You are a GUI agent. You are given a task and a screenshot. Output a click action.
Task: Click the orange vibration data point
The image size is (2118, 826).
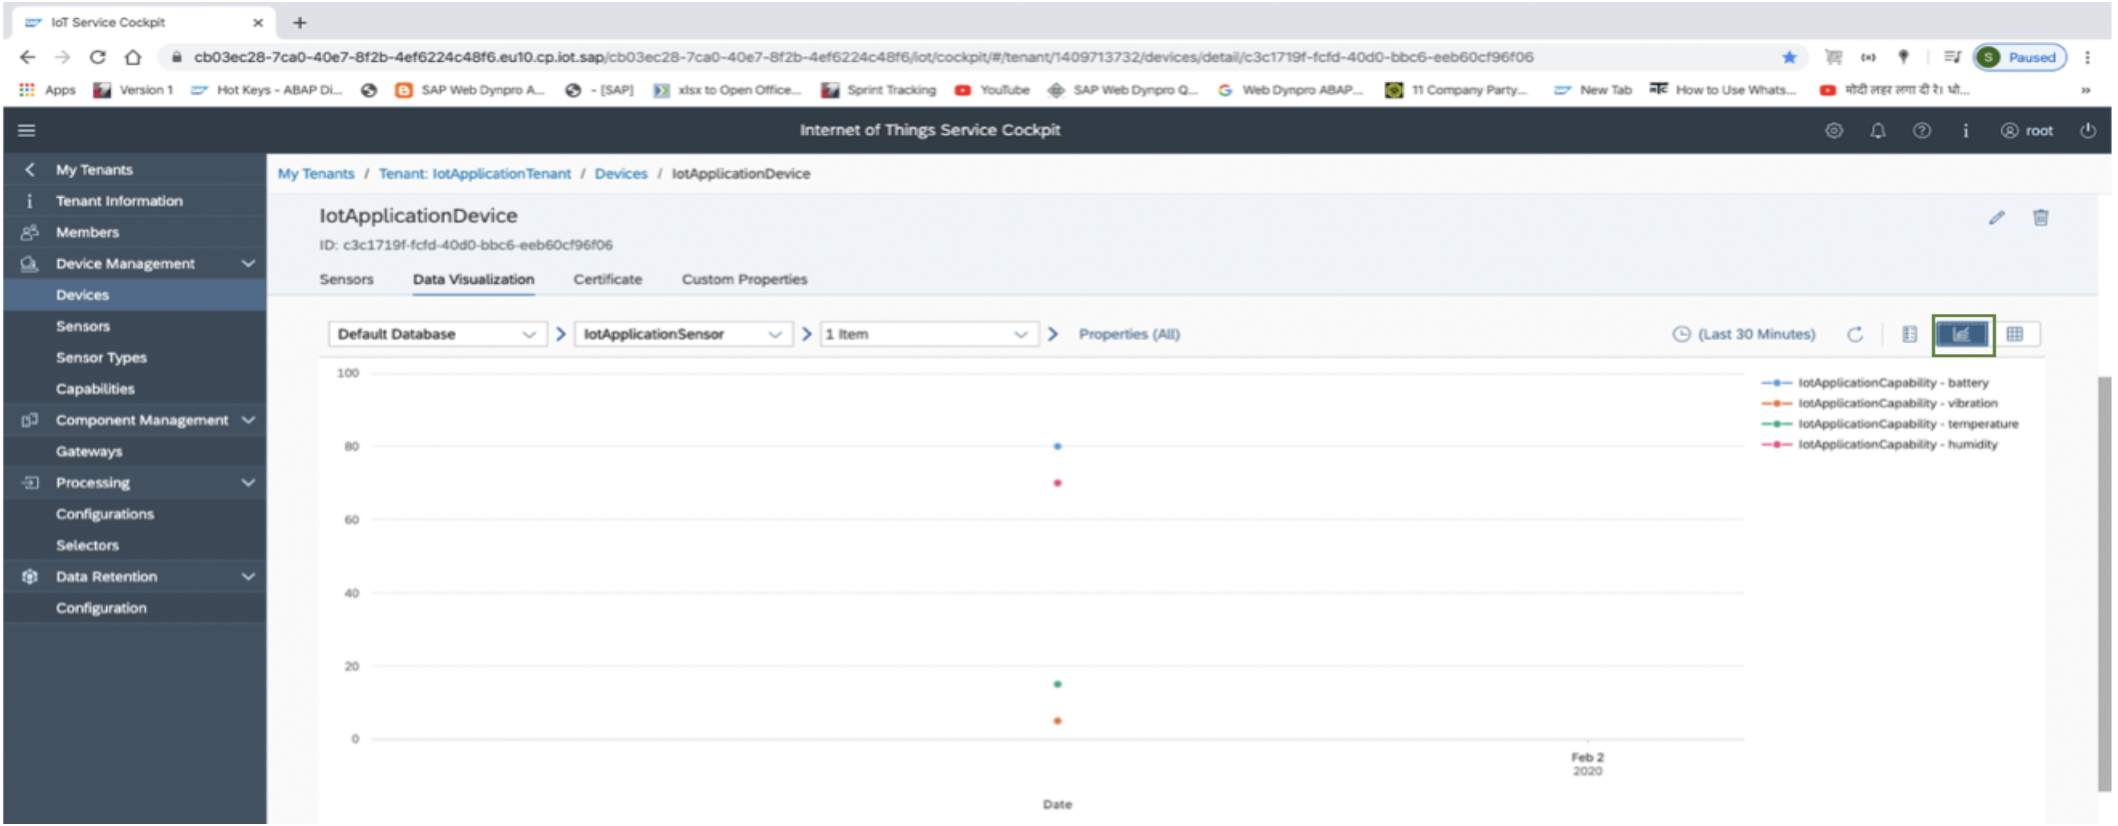(x=1057, y=721)
